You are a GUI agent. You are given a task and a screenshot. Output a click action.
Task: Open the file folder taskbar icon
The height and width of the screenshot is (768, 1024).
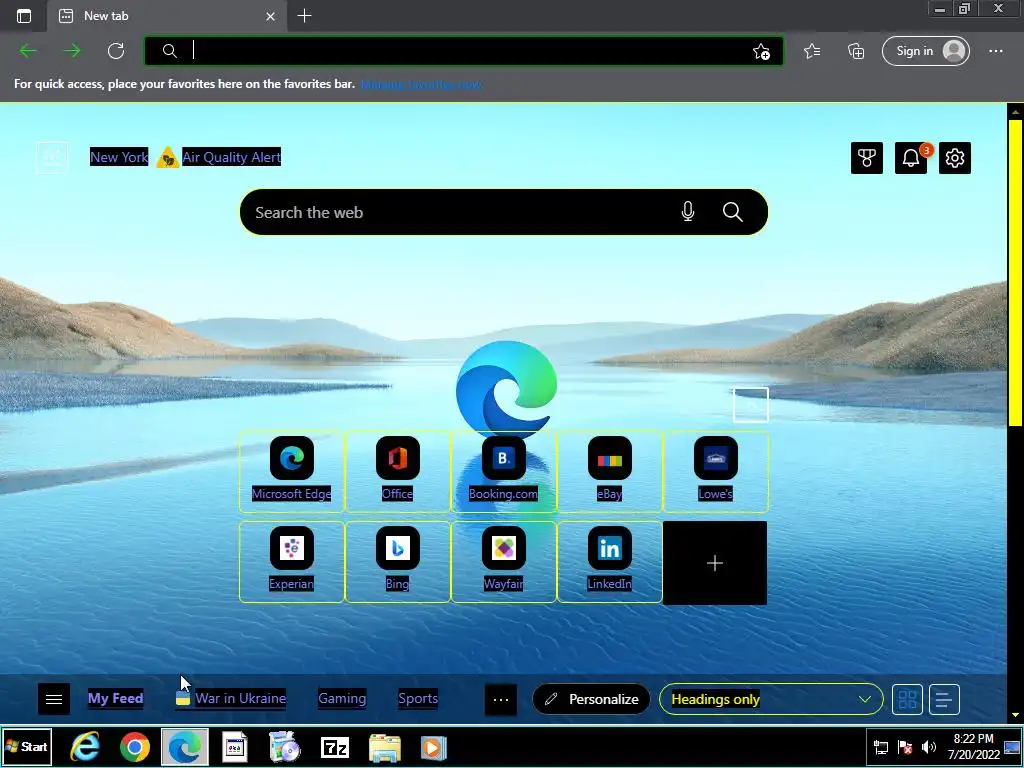click(x=385, y=747)
